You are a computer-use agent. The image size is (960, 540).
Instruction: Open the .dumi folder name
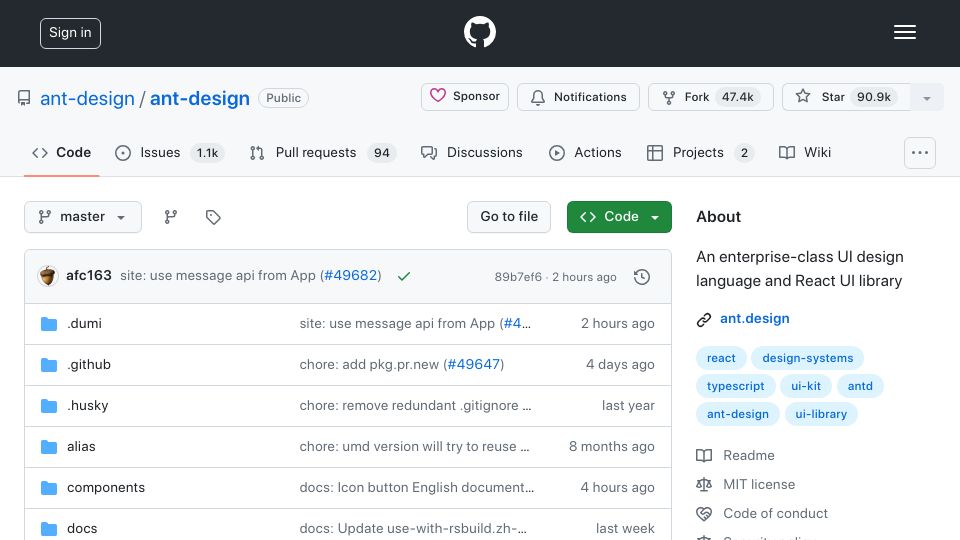point(84,323)
